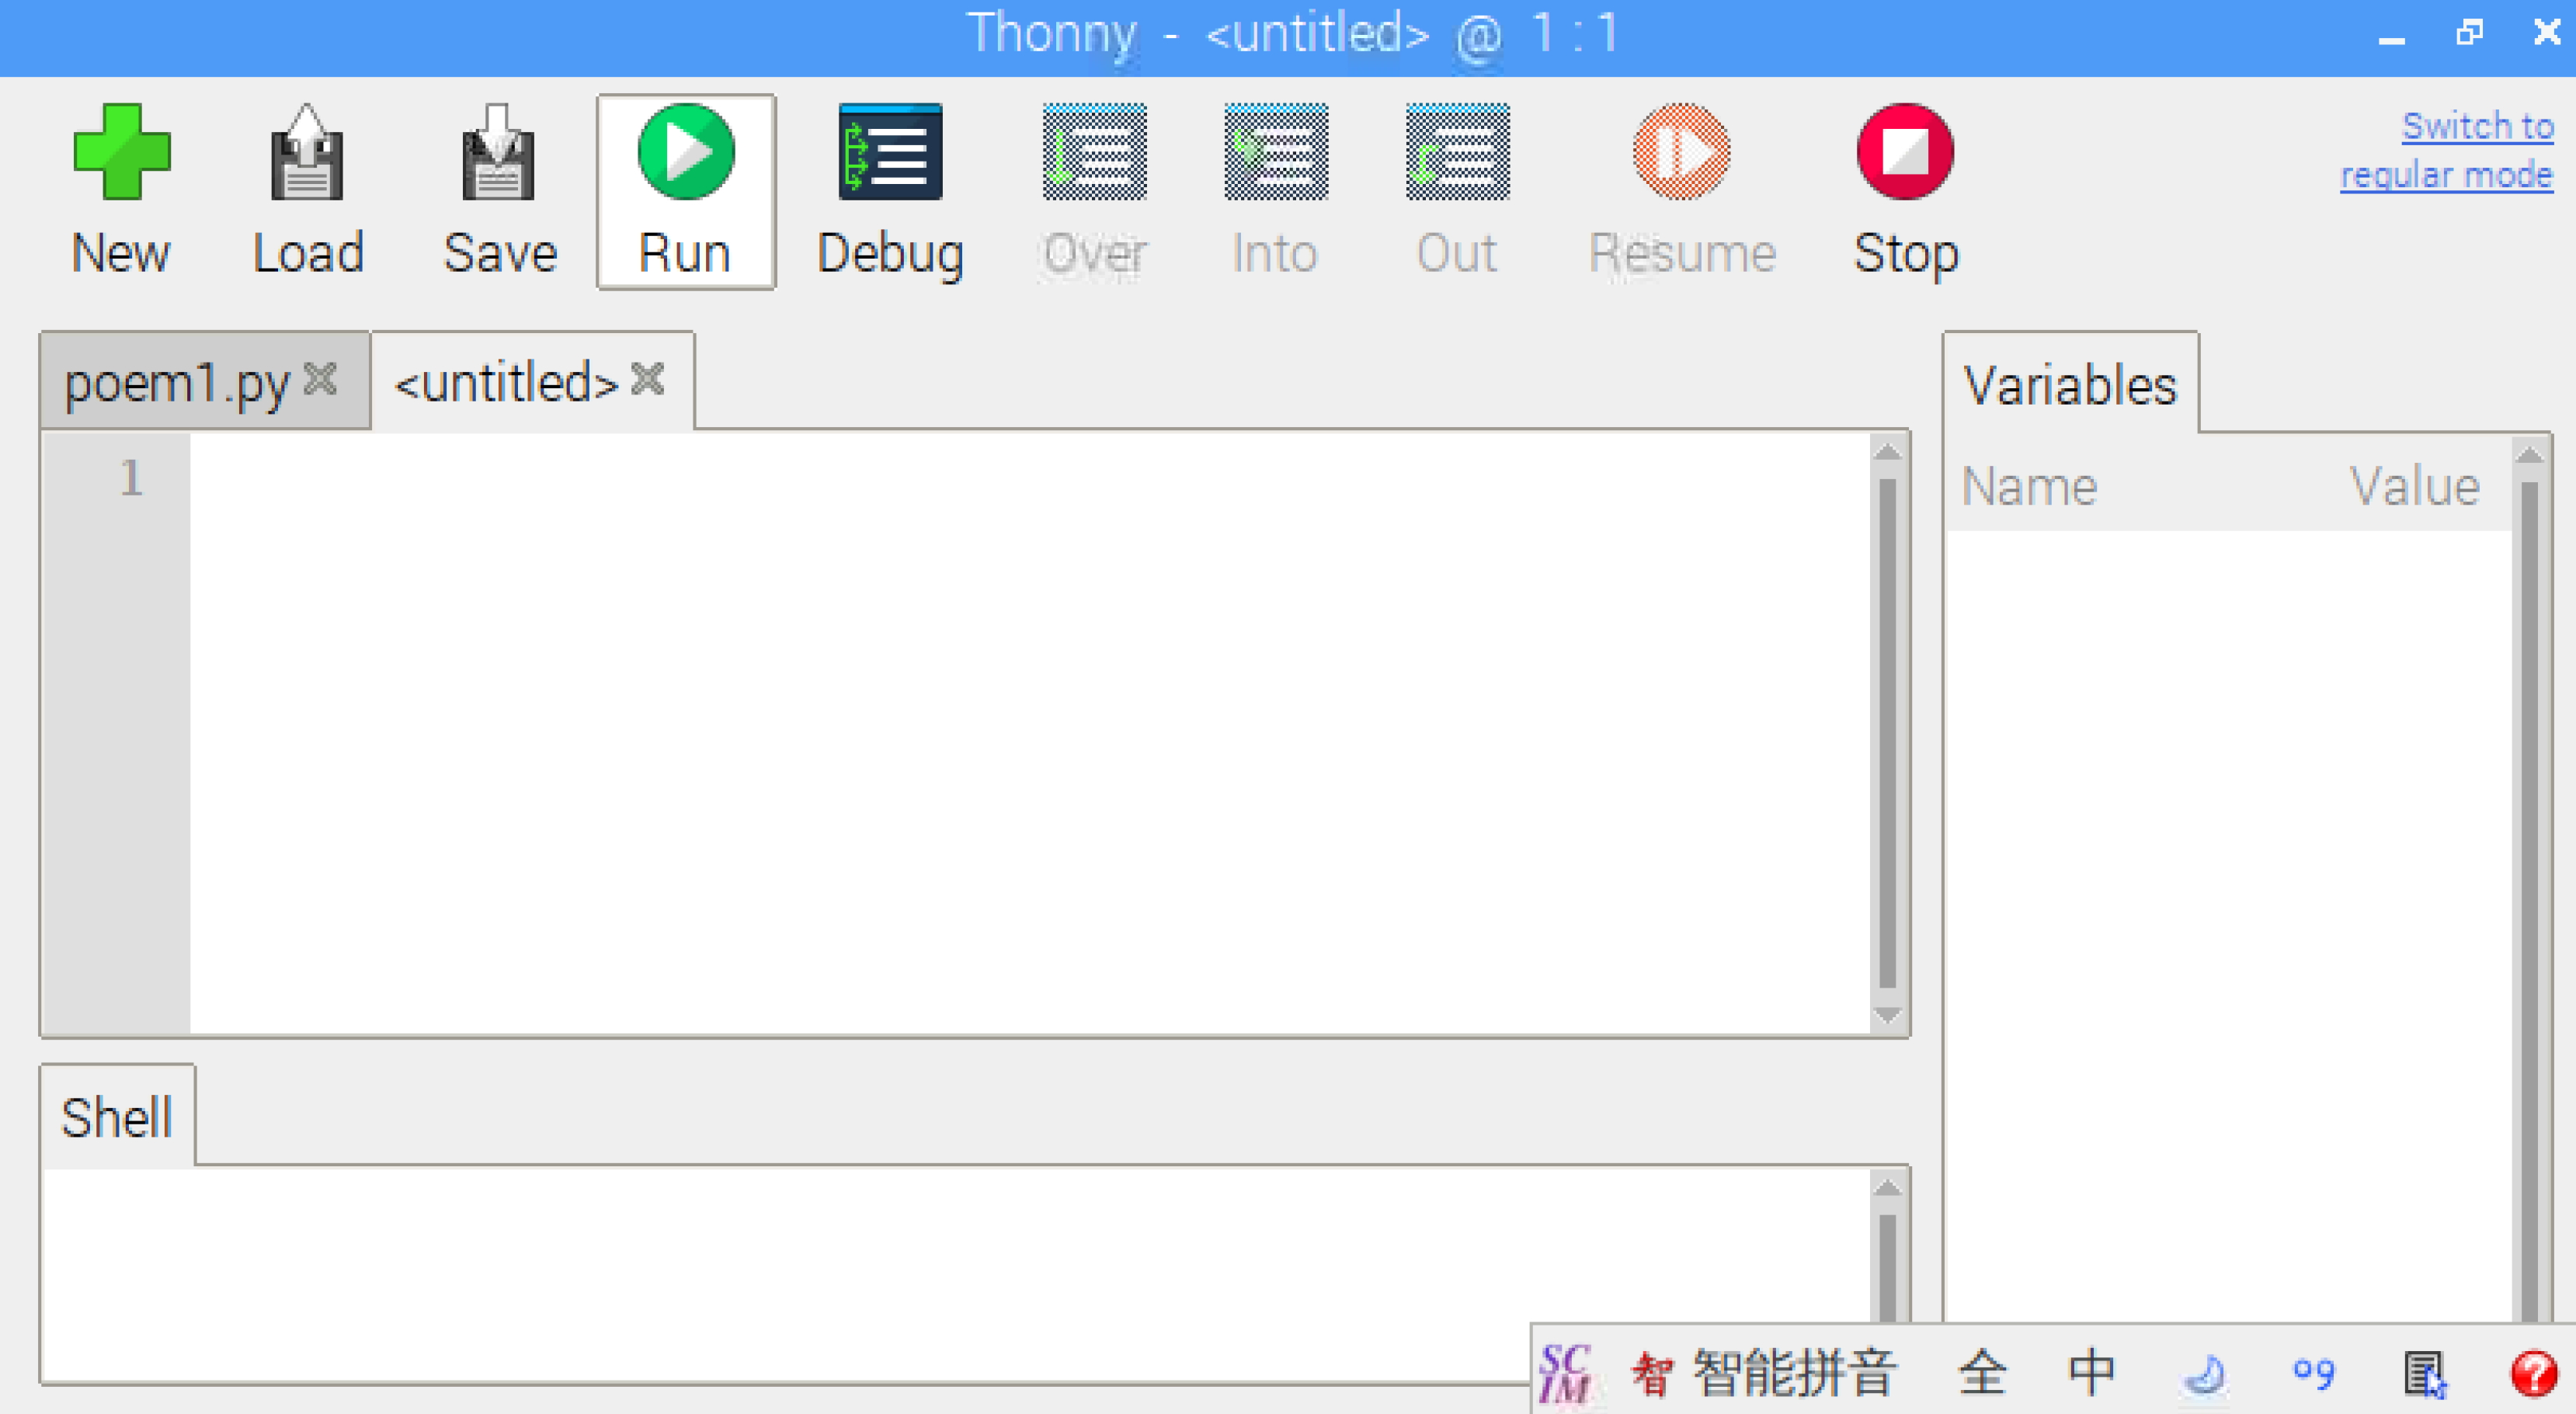The height and width of the screenshot is (1414, 2576).
Task: Switch to the poem1.py tab
Action: coord(177,383)
